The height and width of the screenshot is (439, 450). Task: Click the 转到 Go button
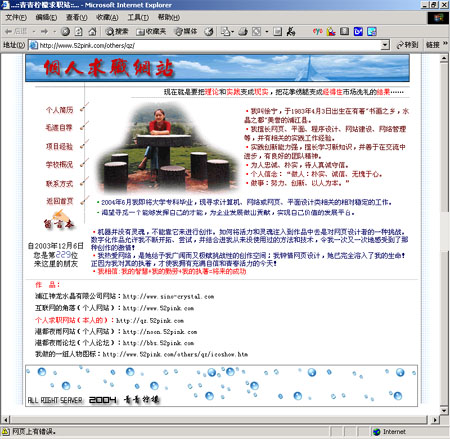pyautogui.click(x=407, y=45)
